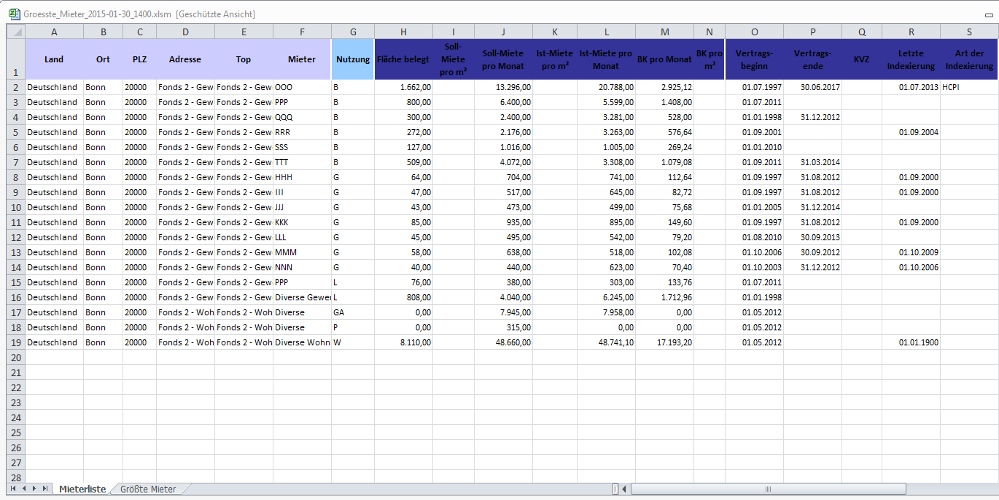This screenshot has height=500, width=999.
Task: Click the Land header cell
Action: (x=54, y=59)
